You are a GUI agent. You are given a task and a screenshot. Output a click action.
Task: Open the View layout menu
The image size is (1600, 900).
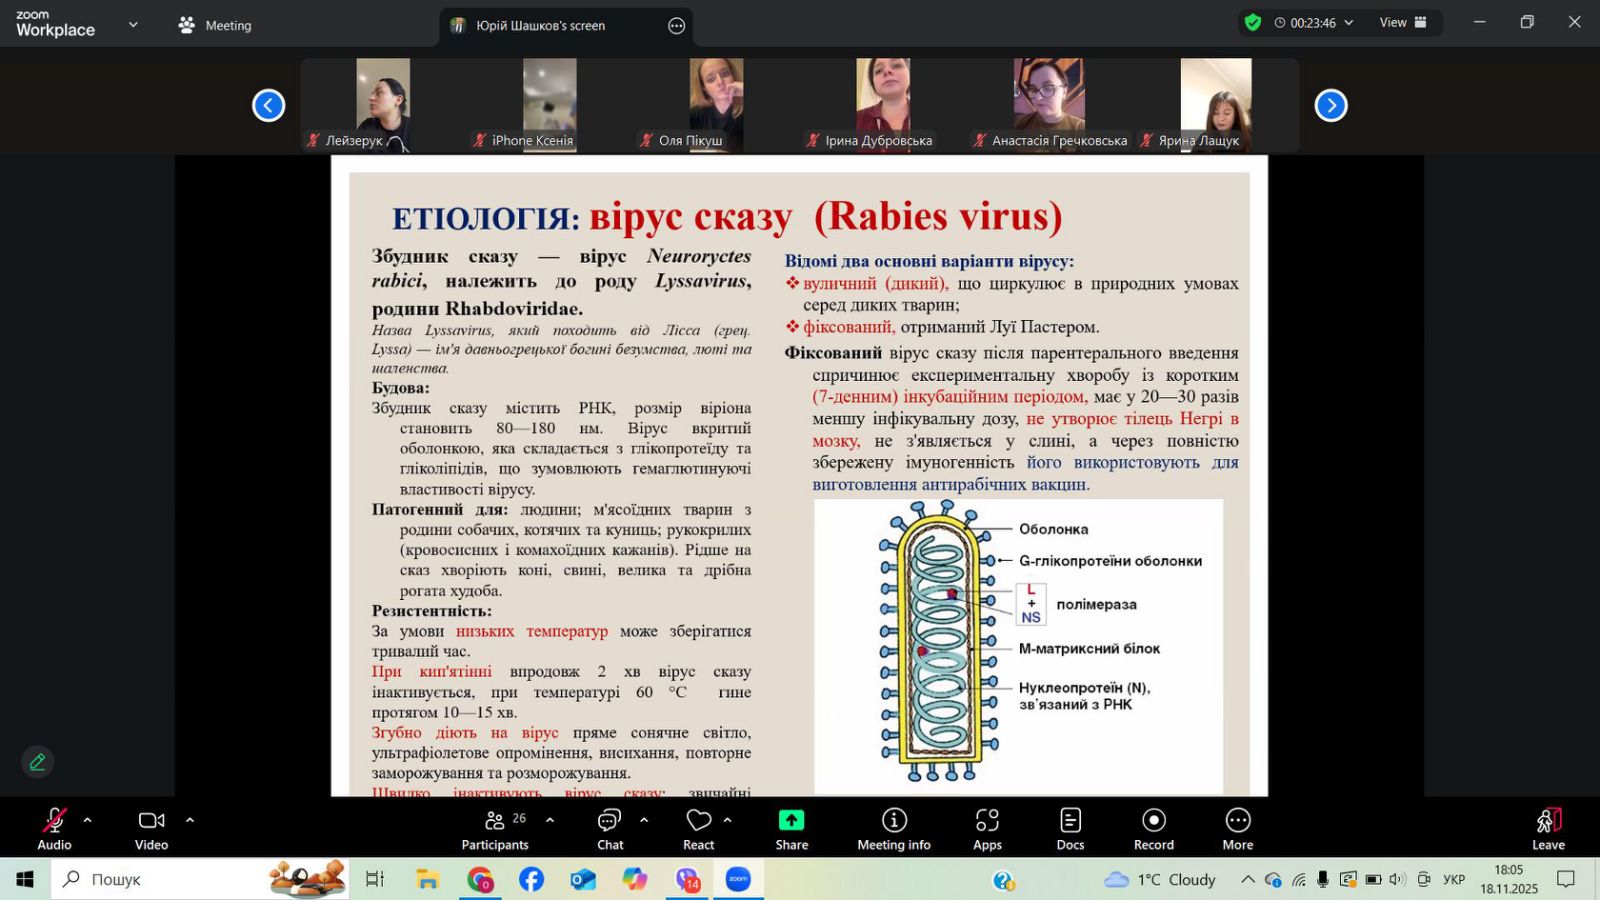pos(1402,22)
